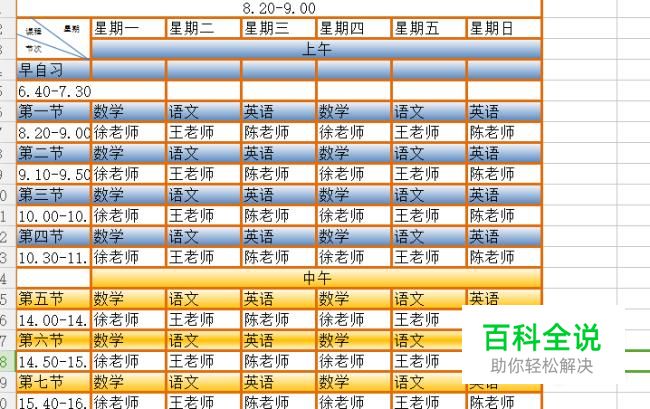Select 语文 in 第三节 row under 星期二
This screenshot has width=650, height=409.
pos(203,195)
